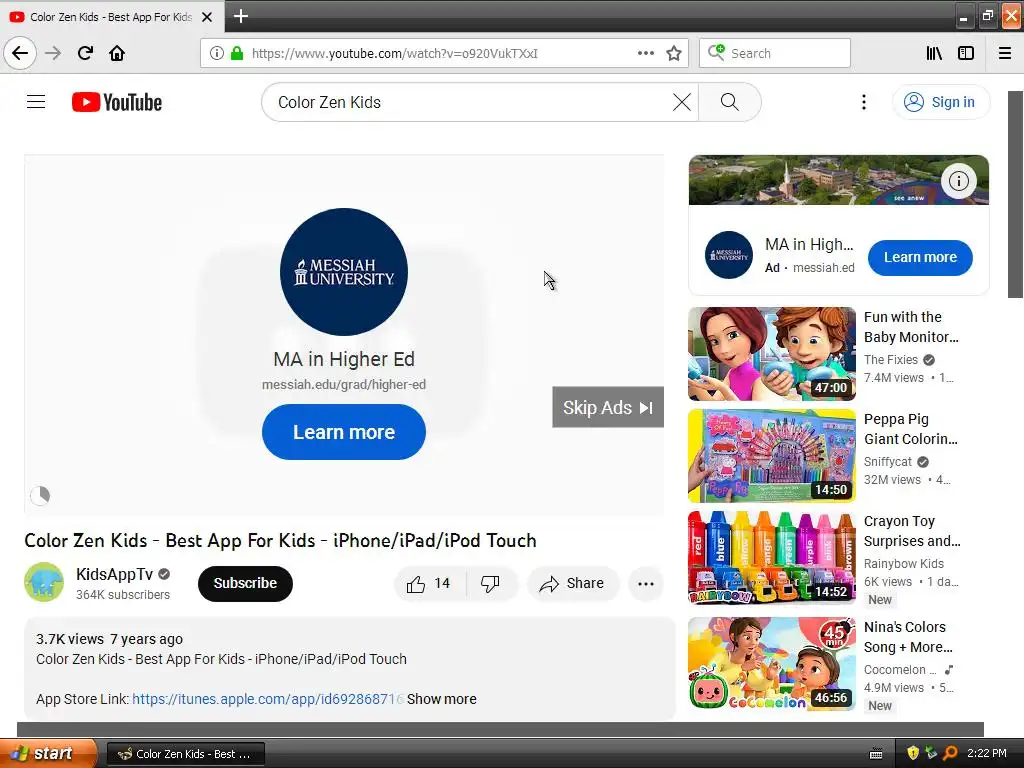Close the Color Zen Kids tab
Viewport: 1024px width, 768px height.
pyautogui.click(x=207, y=17)
